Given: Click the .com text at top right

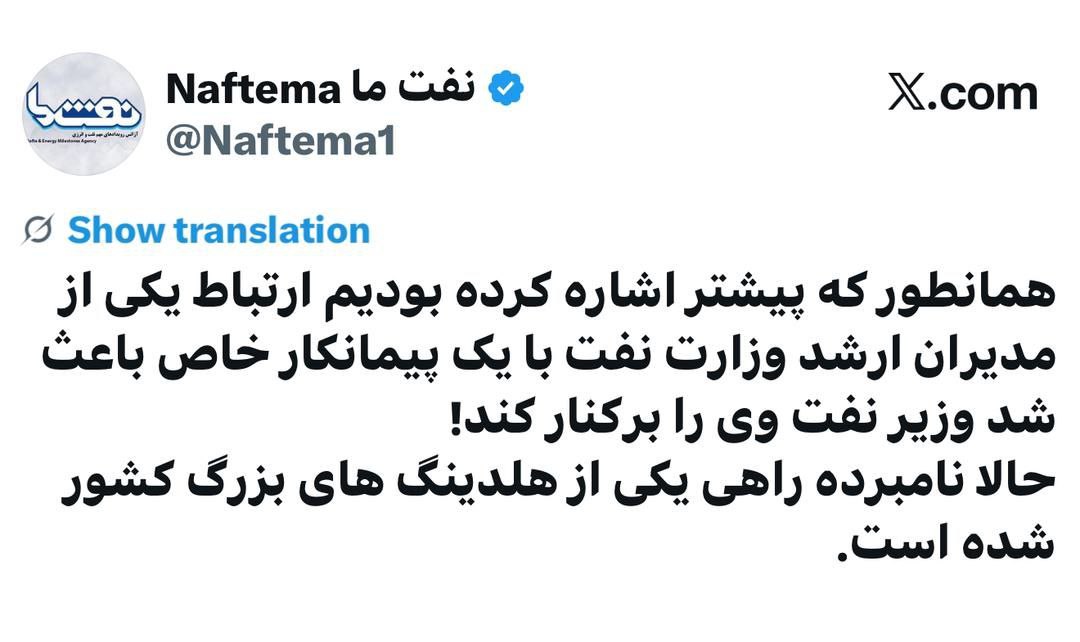Looking at the screenshot, I should 985,93.
